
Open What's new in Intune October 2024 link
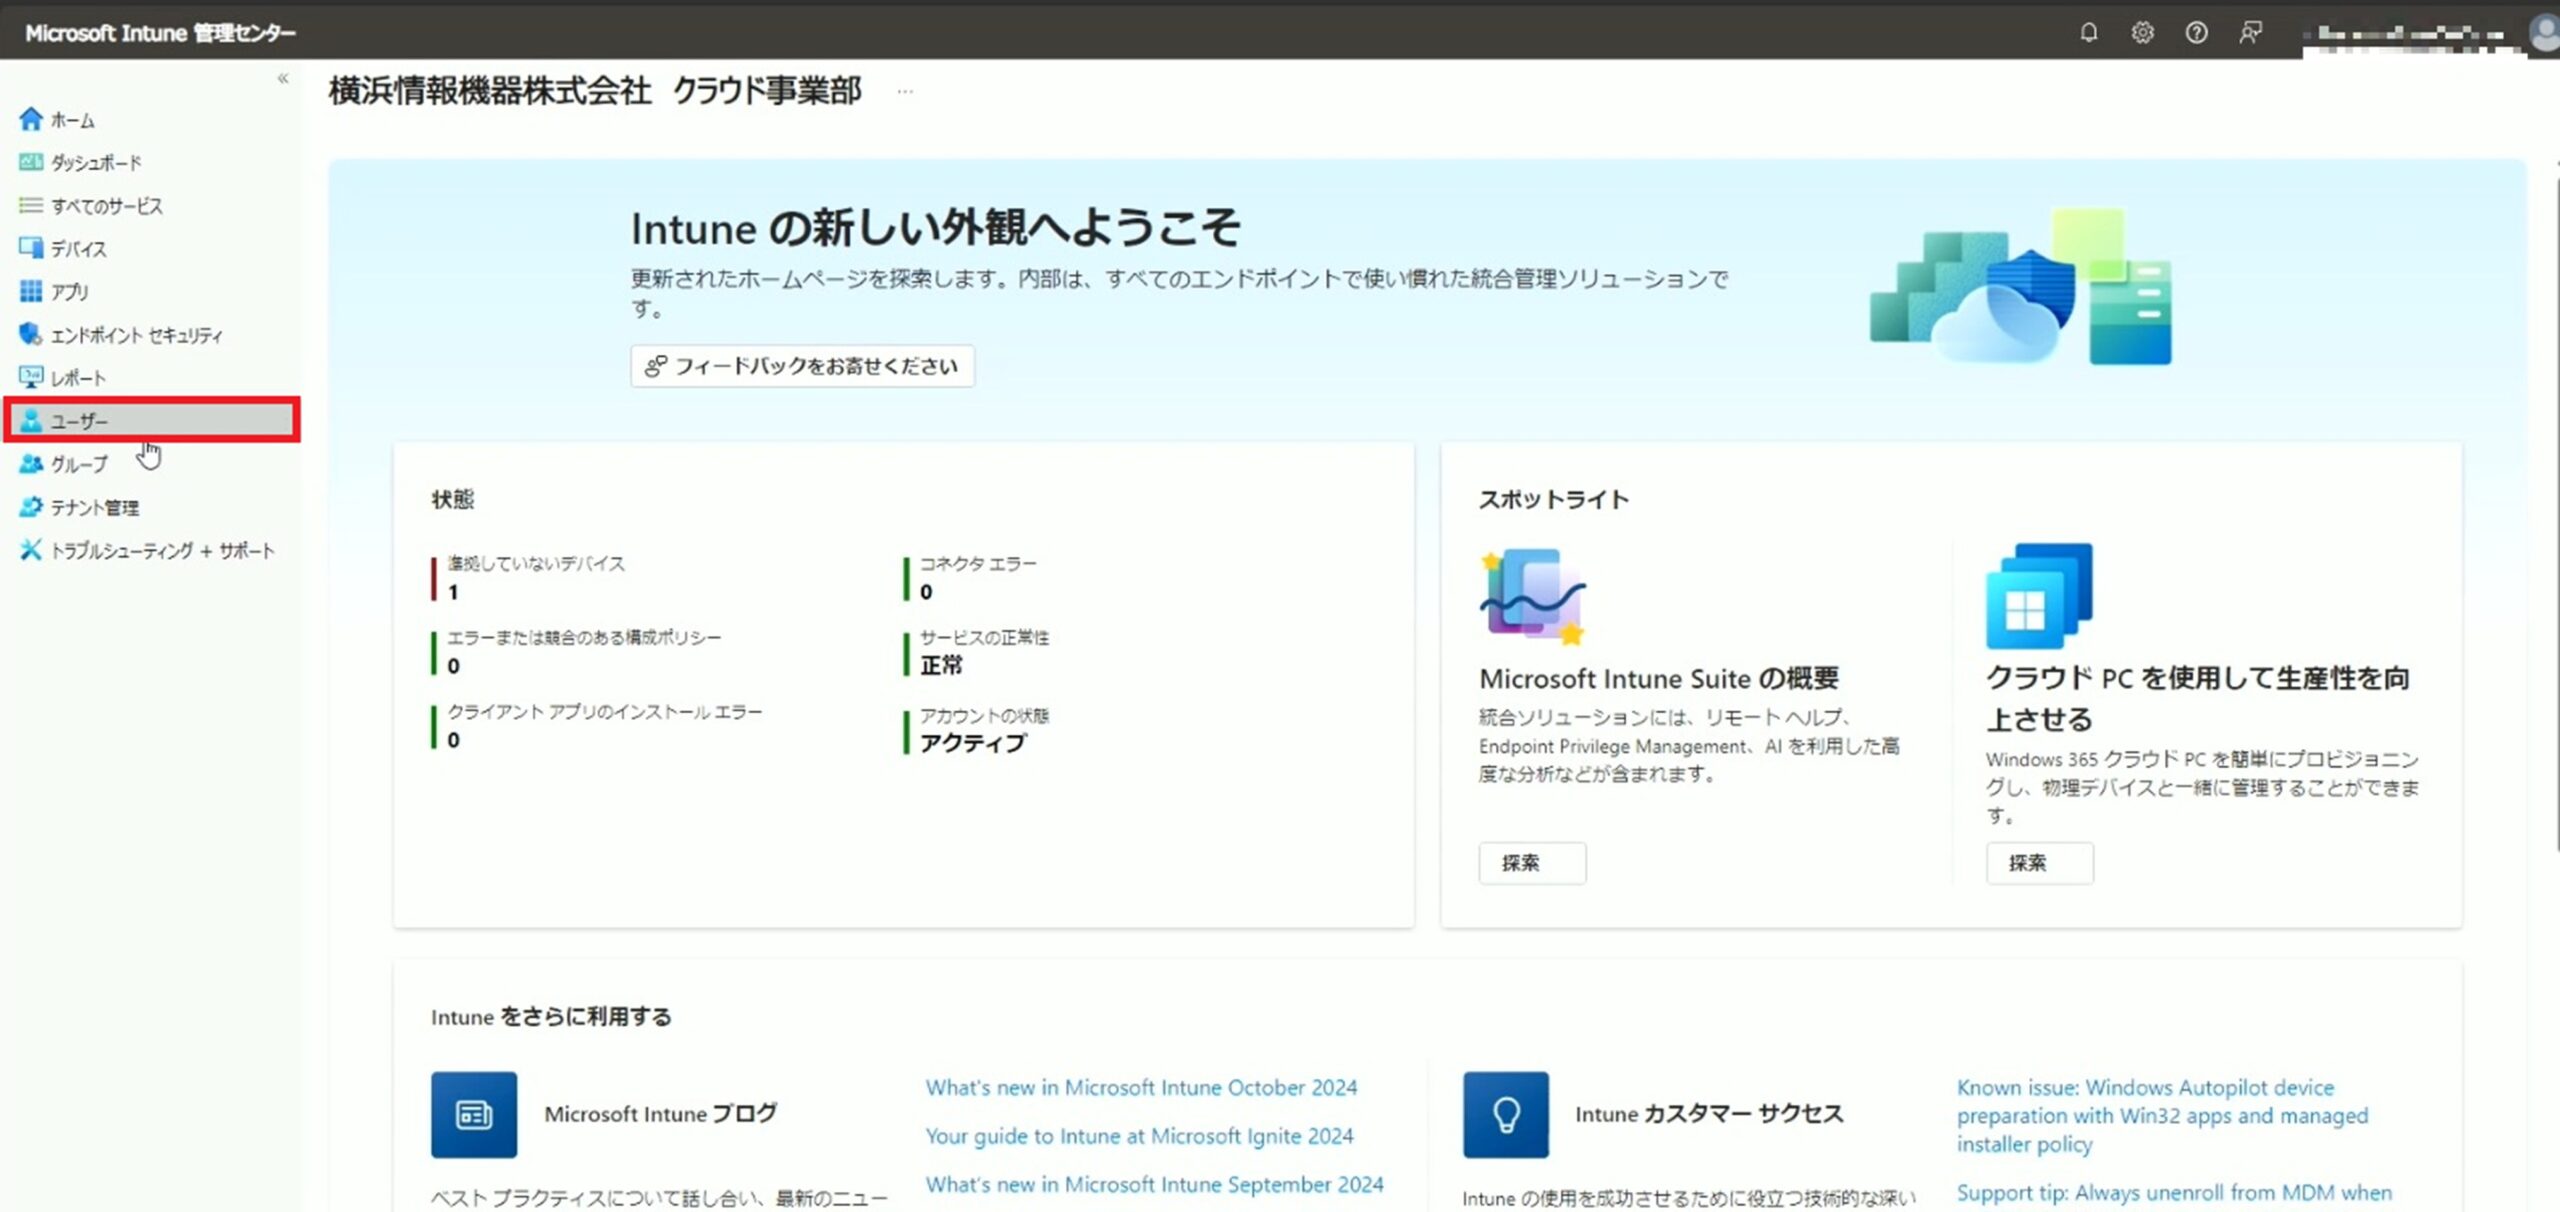1140,1087
